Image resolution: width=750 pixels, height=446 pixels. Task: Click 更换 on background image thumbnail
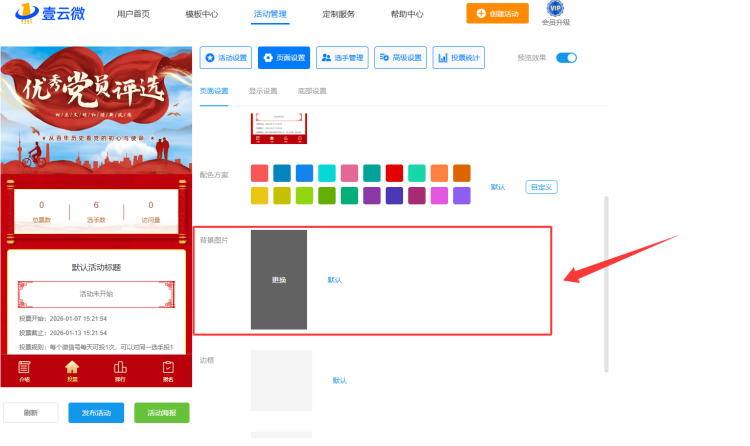(279, 280)
